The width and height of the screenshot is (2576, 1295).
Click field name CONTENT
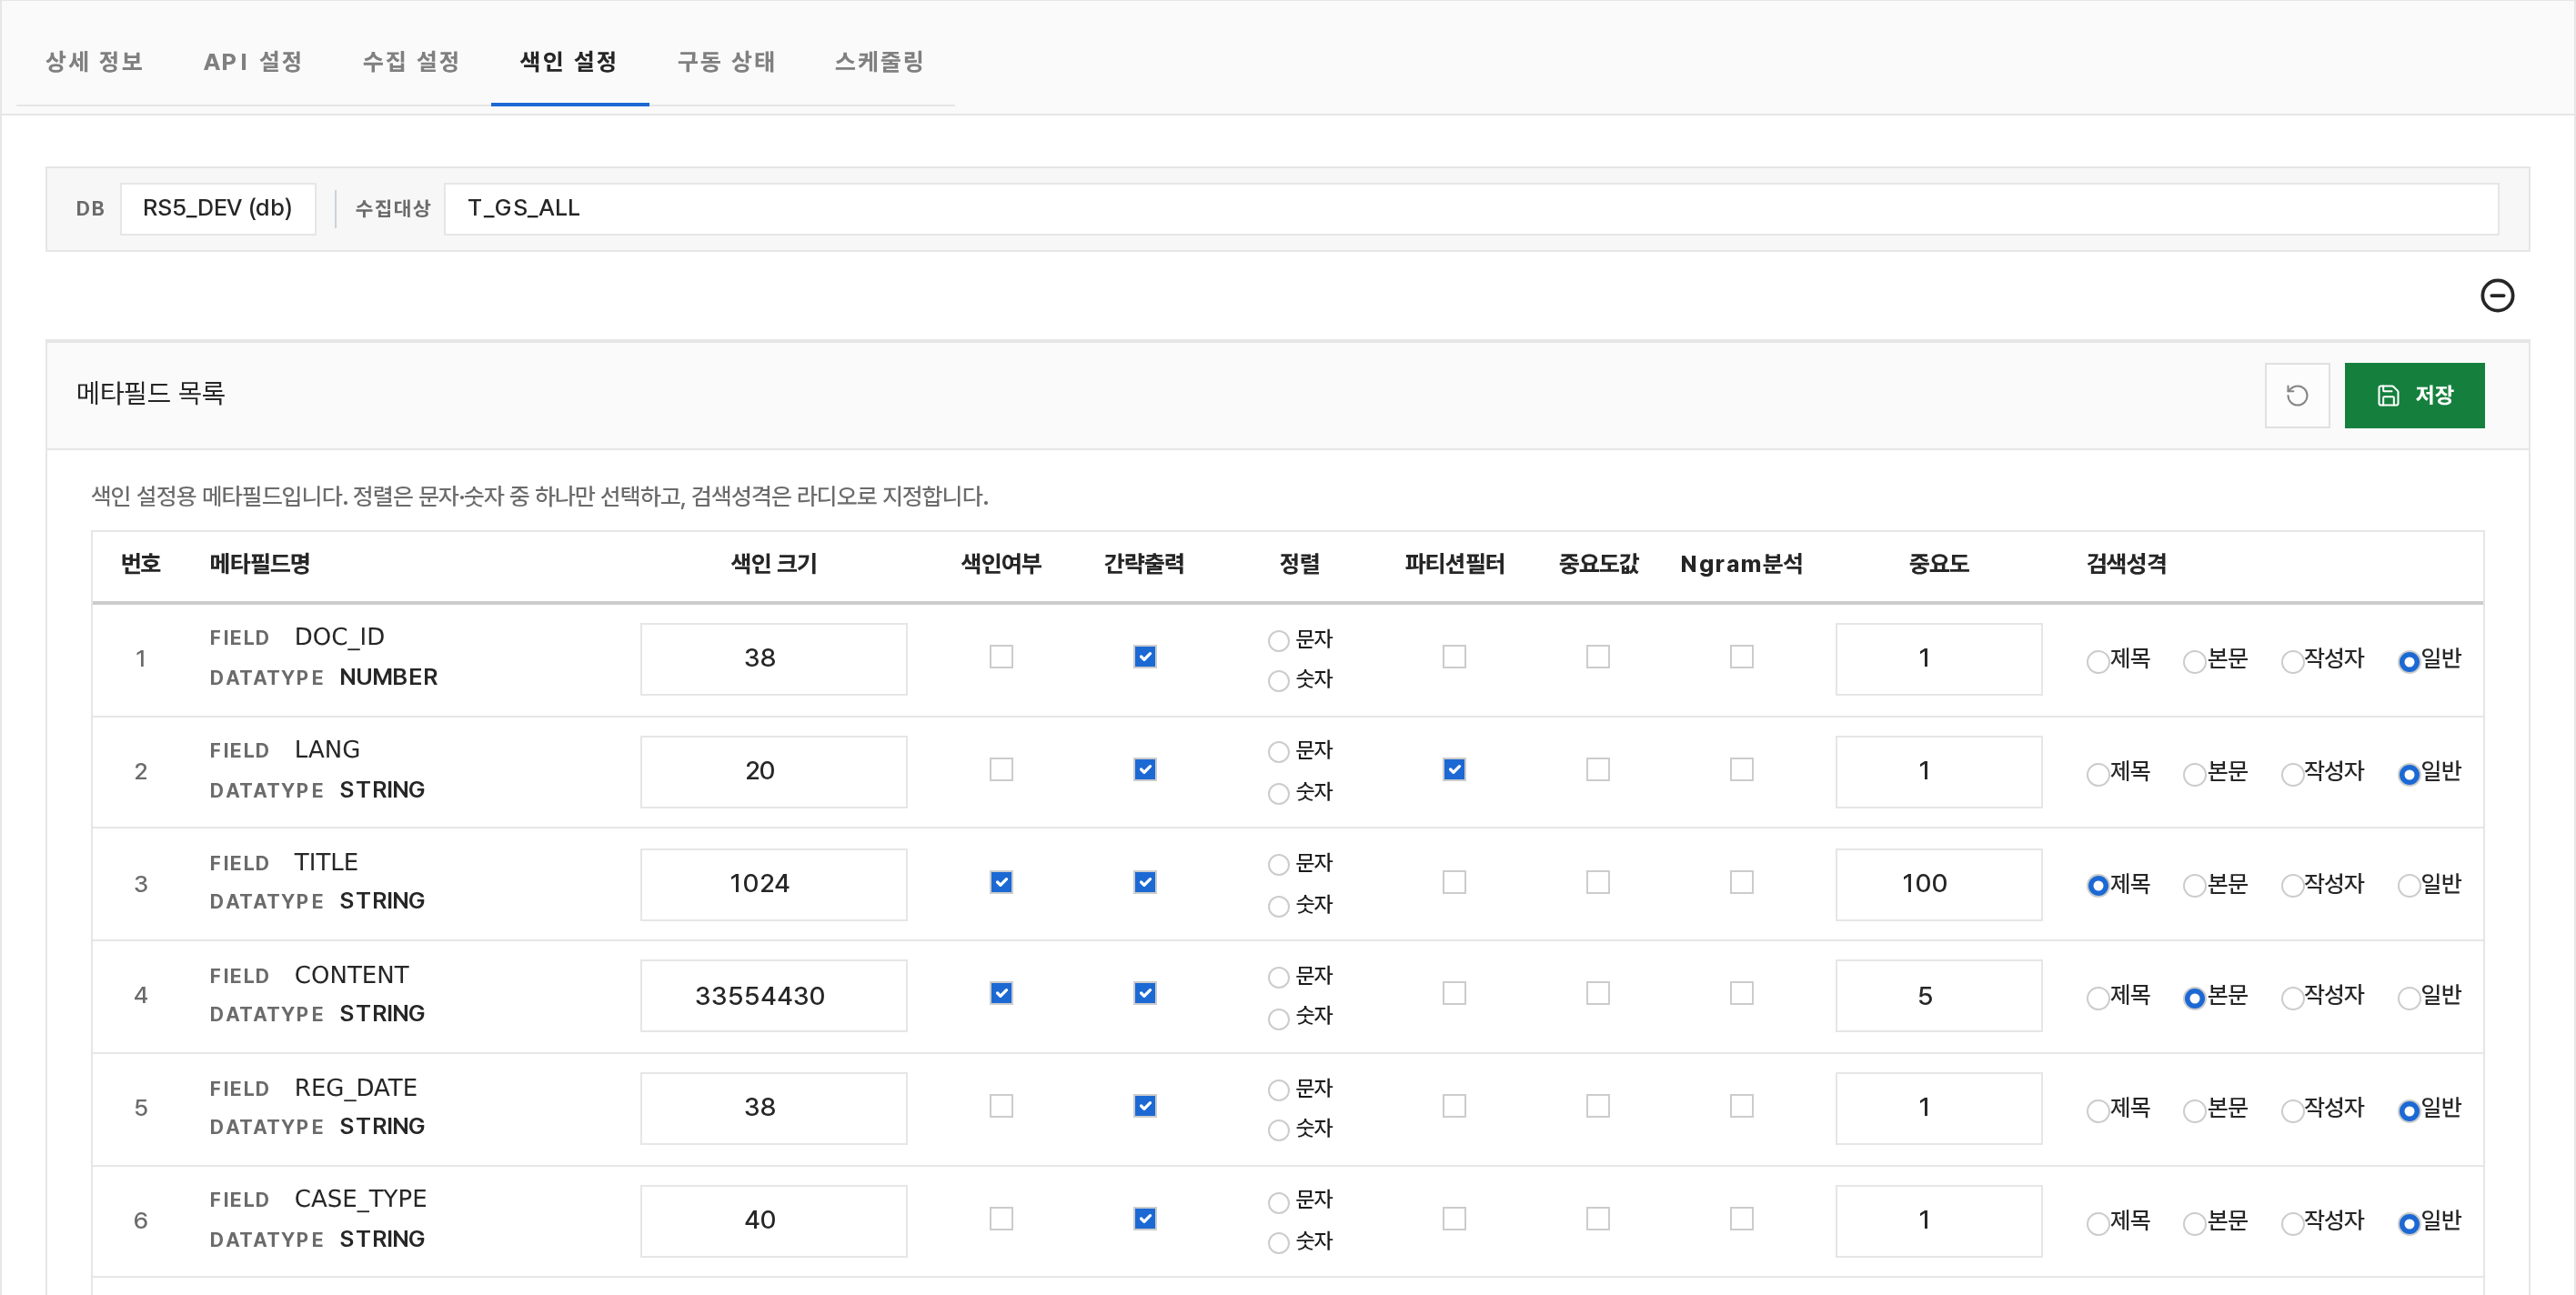(x=352, y=975)
